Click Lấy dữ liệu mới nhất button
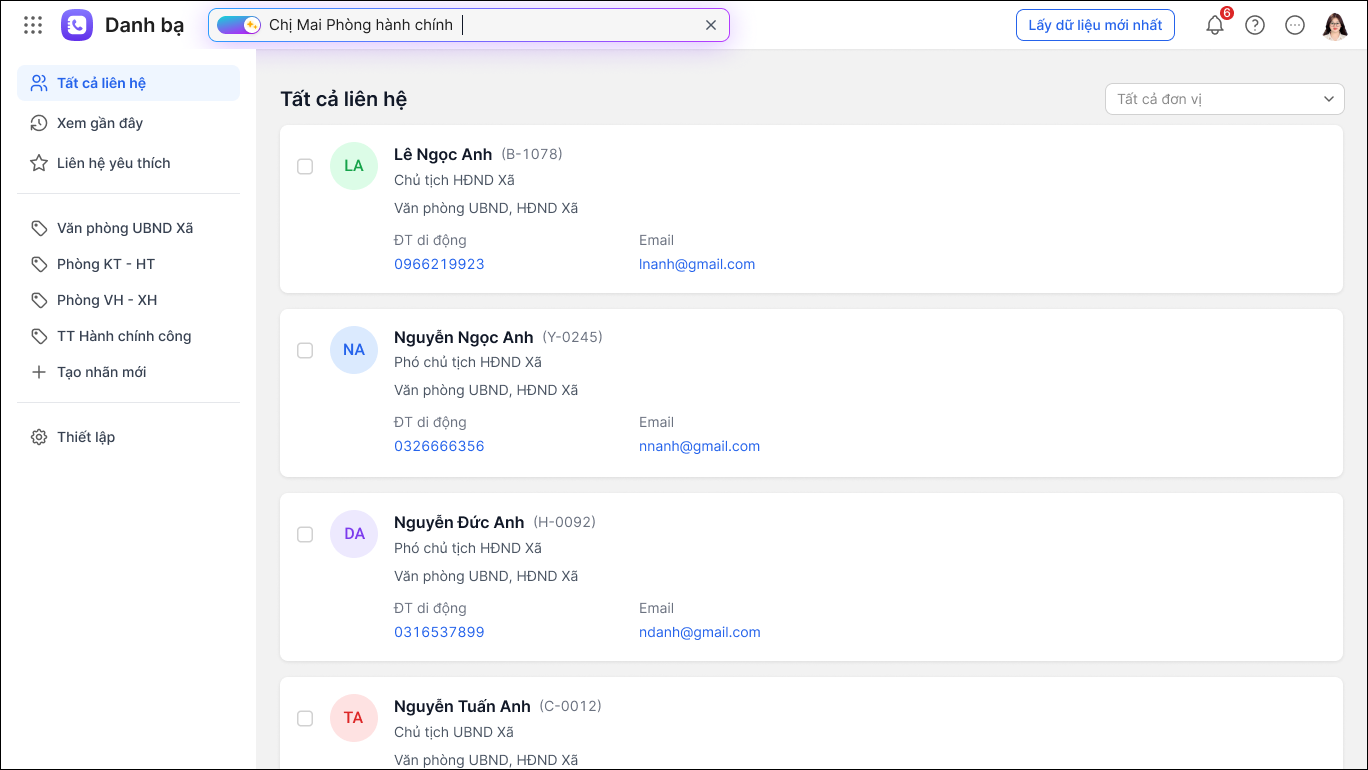1368x770 pixels. (1095, 25)
